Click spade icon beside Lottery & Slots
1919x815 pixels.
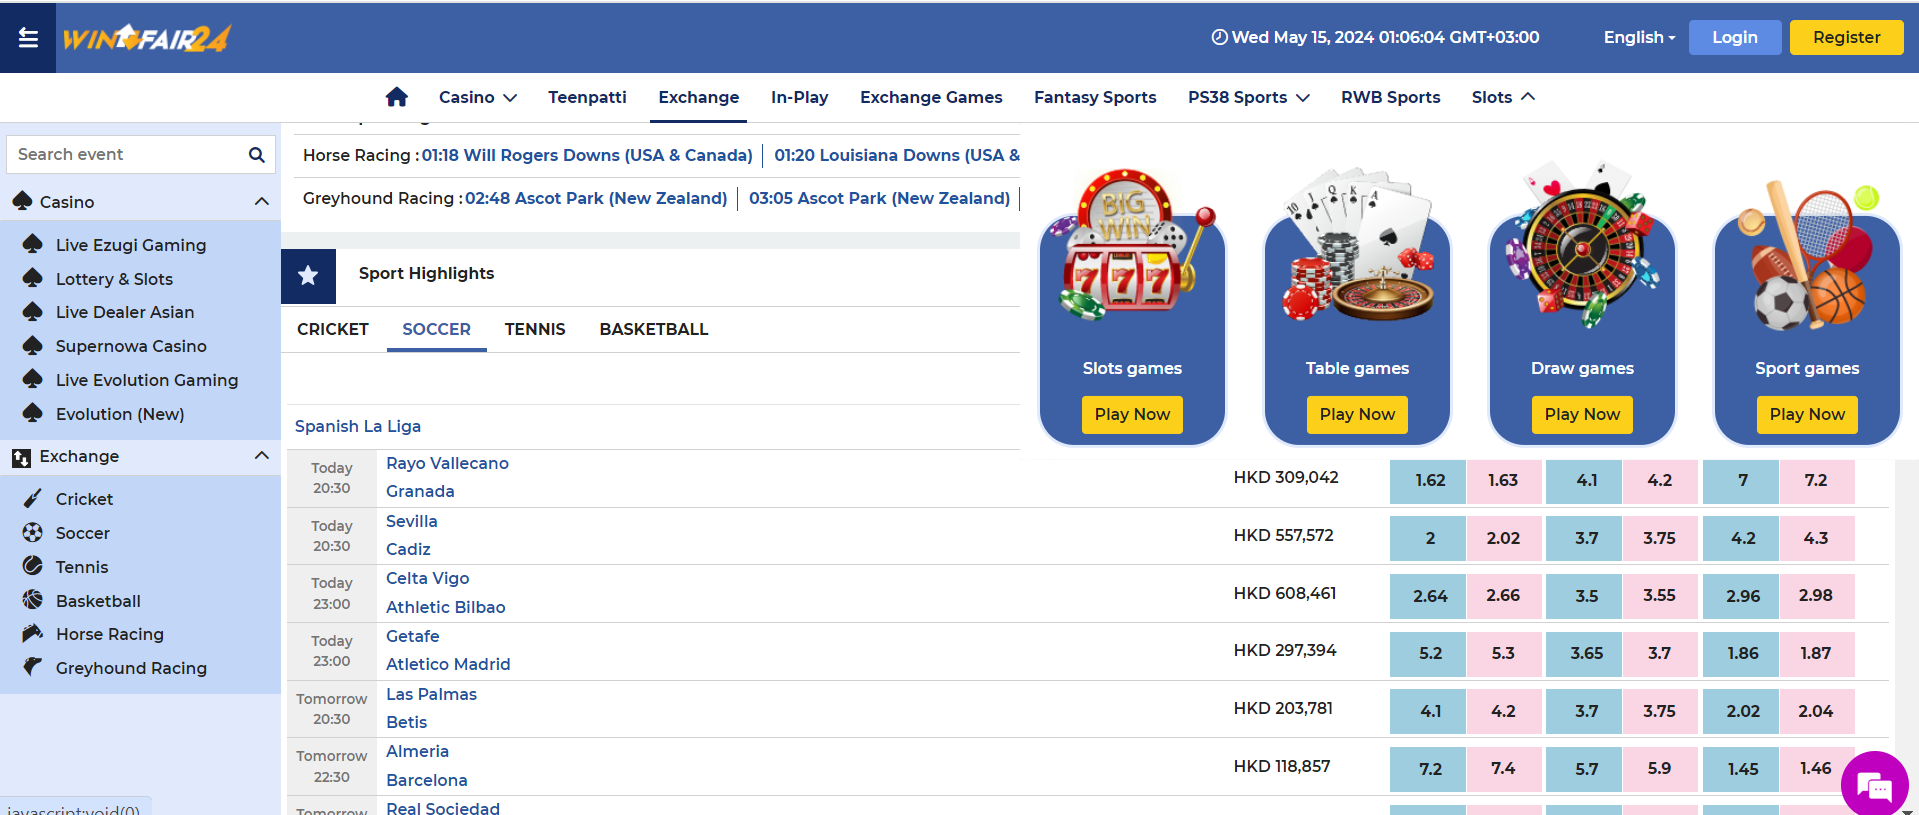click(33, 278)
